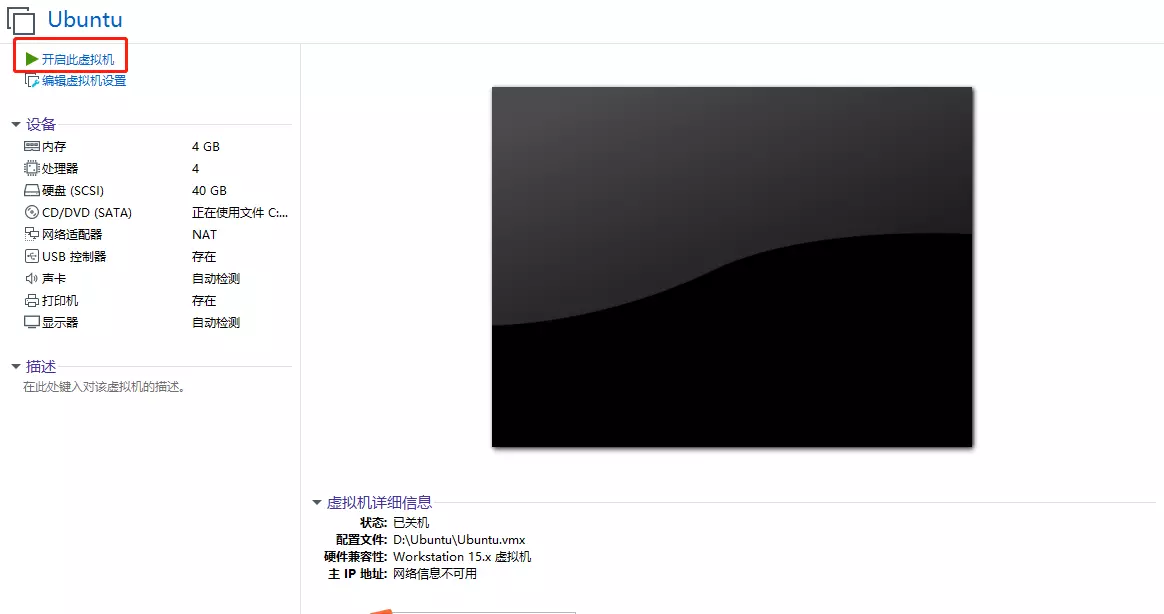
Task: Collapse the 描述 description section
Action: (16, 366)
